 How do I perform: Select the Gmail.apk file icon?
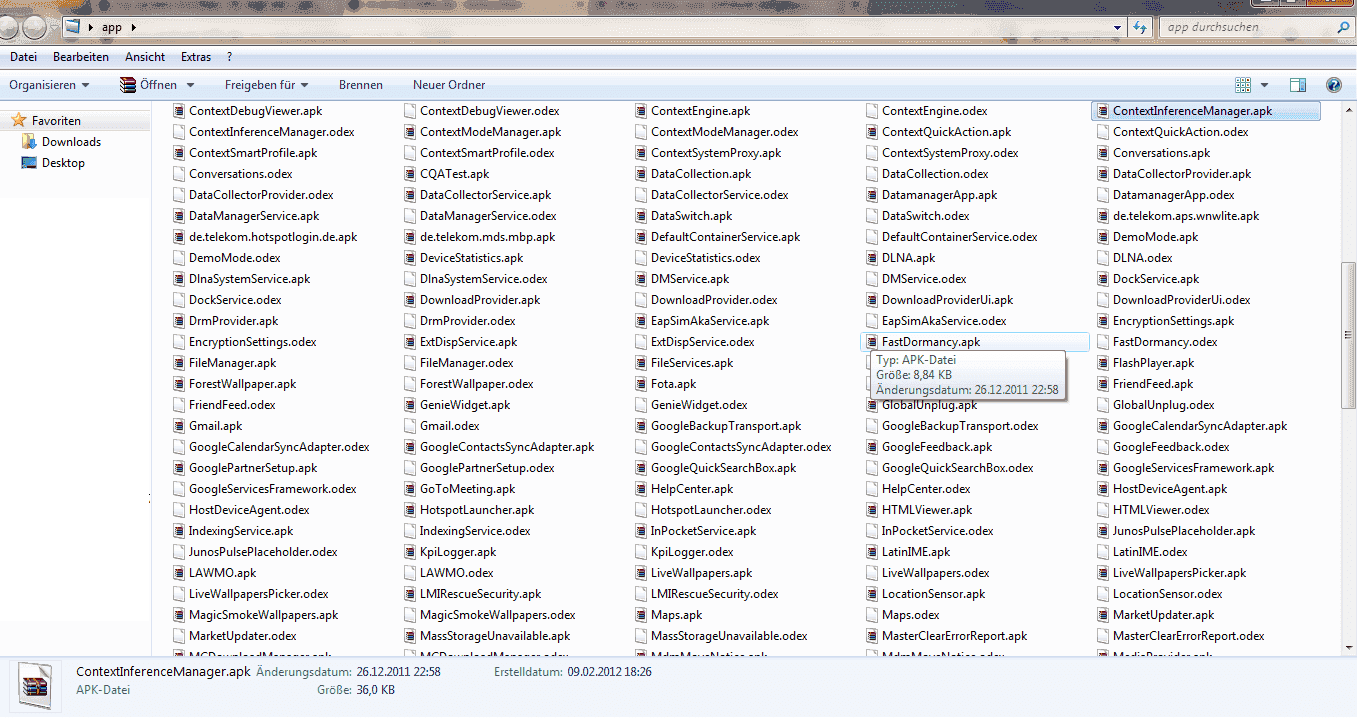coord(178,426)
